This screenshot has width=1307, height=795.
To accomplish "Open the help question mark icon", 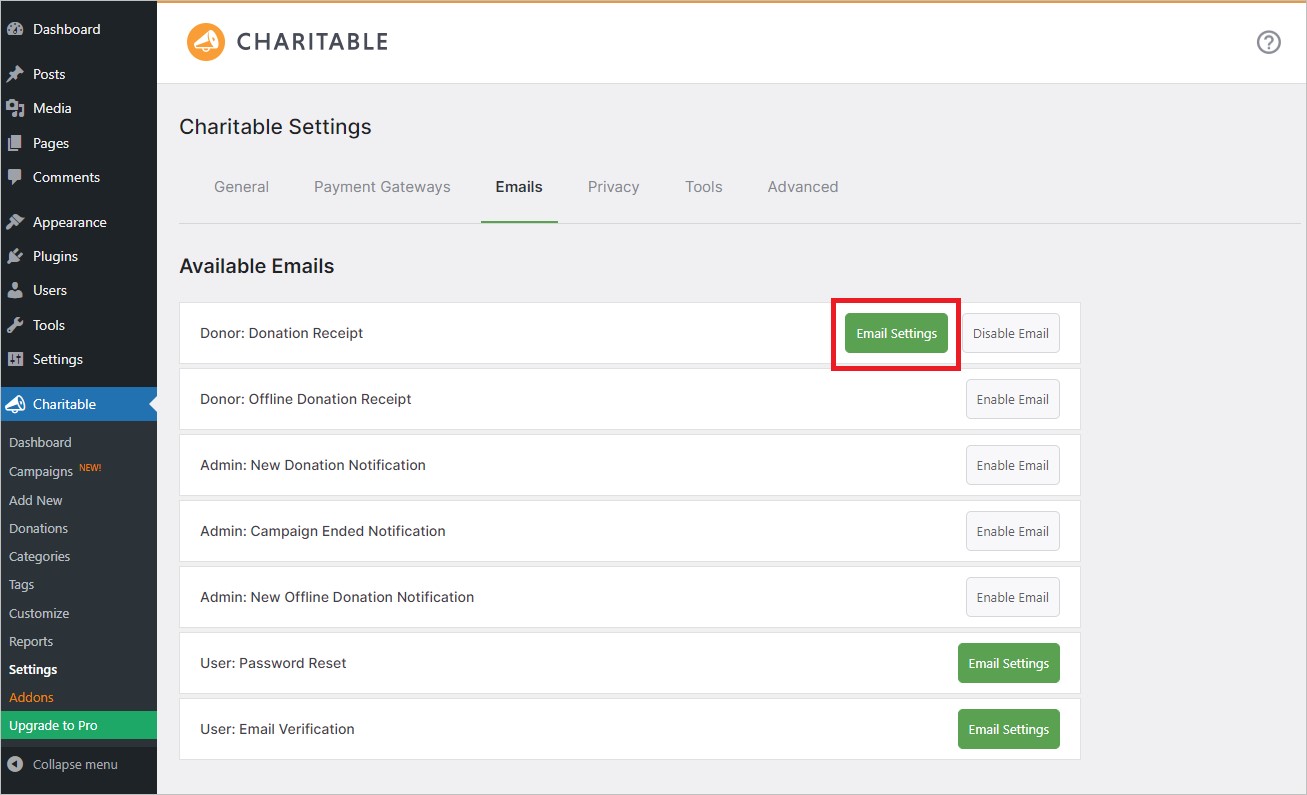I will 1268,42.
